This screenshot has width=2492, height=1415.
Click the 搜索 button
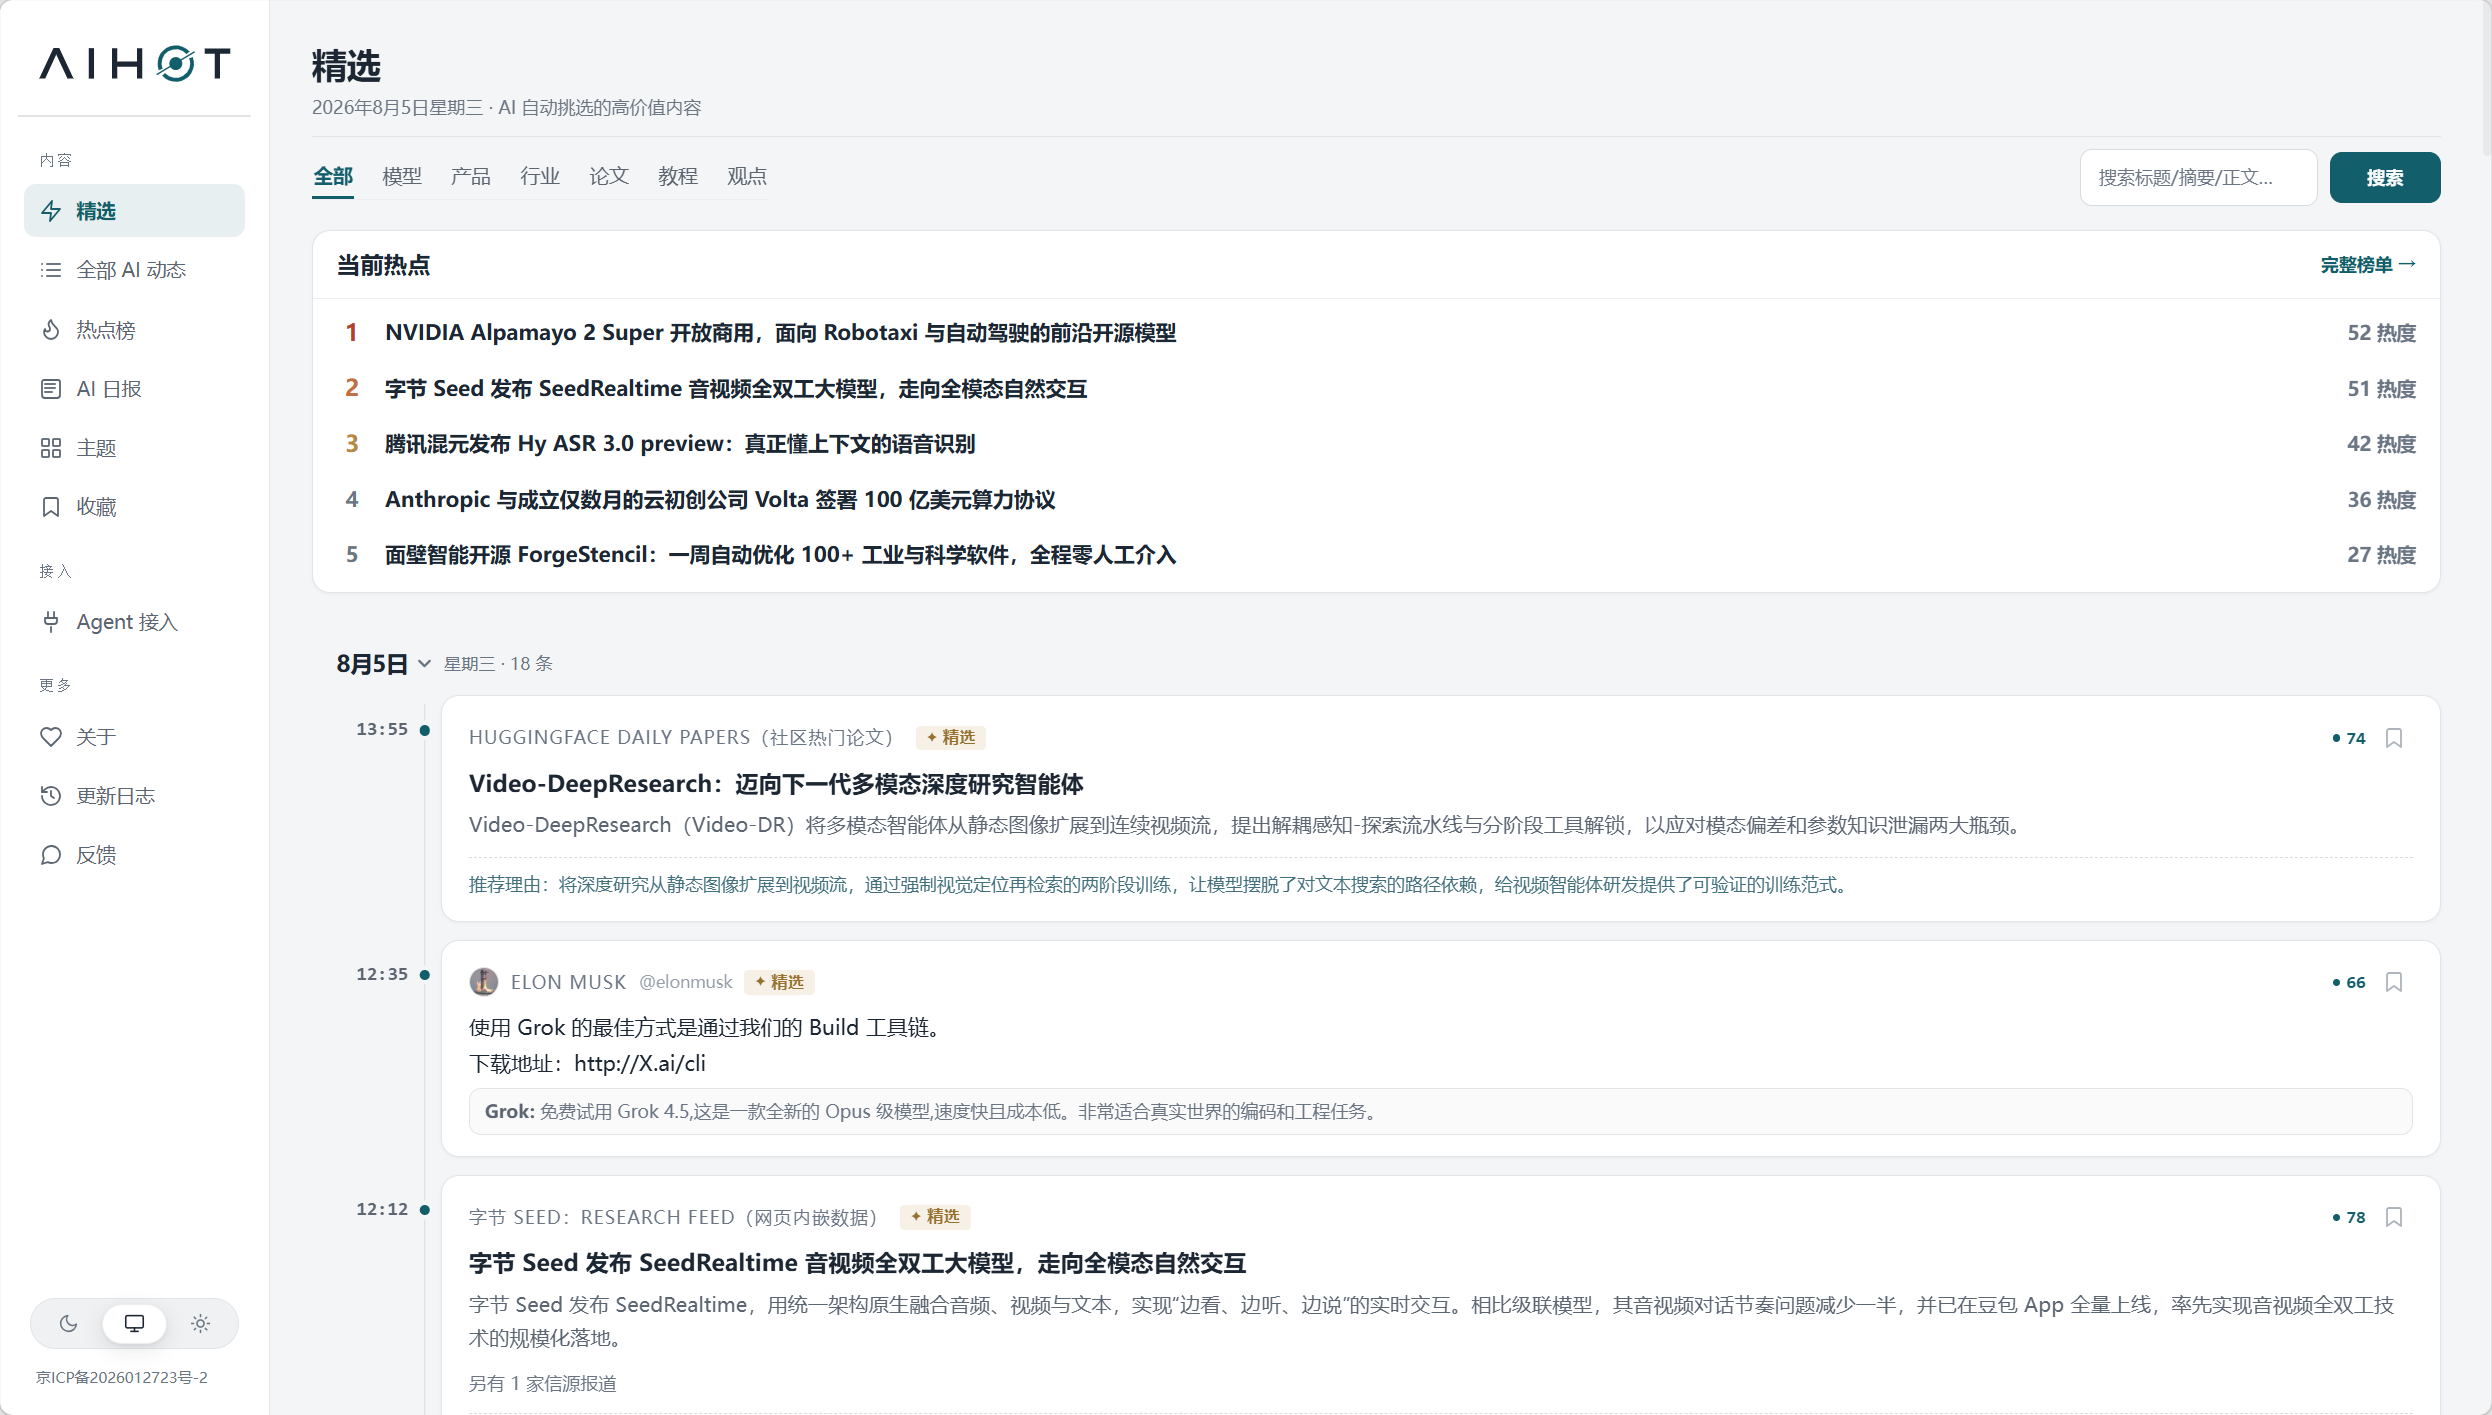(2385, 178)
